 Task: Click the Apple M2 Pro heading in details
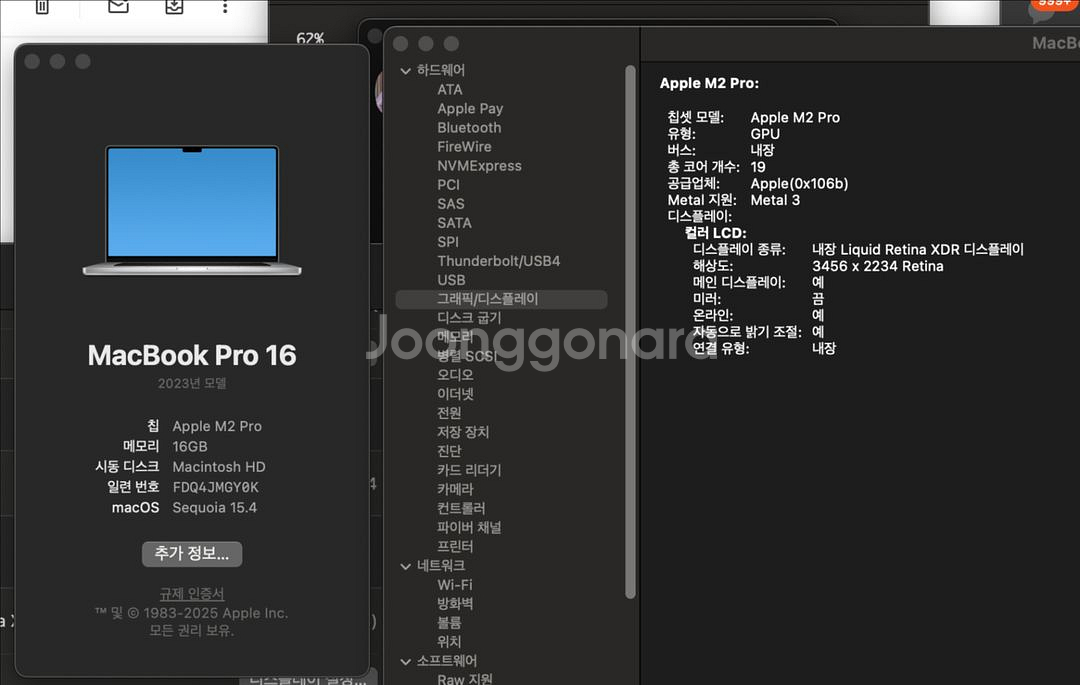(709, 83)
